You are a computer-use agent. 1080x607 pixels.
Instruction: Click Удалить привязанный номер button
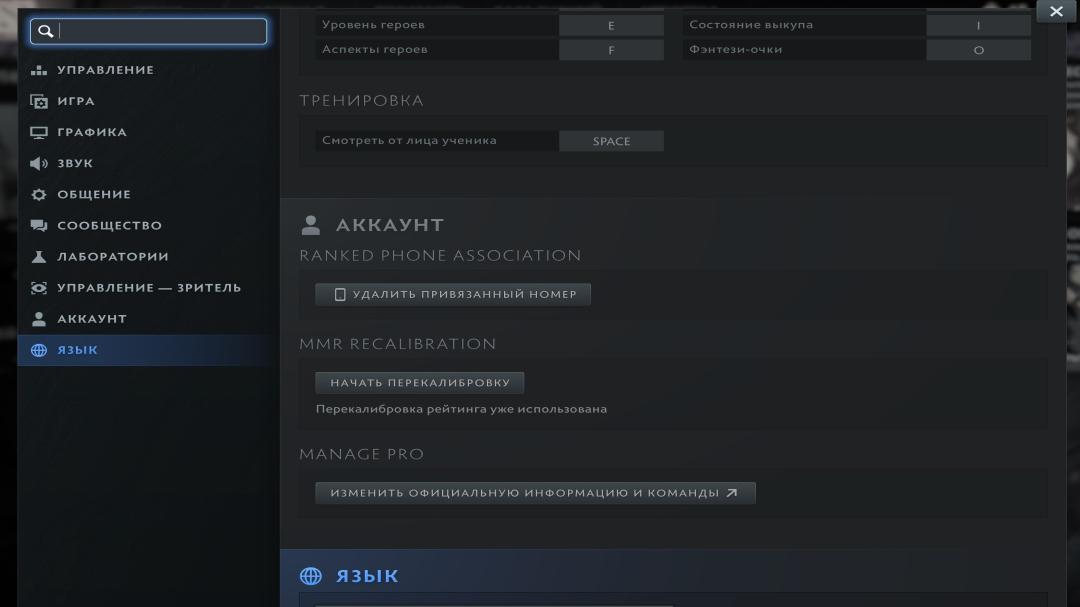(x=453, y=294)
